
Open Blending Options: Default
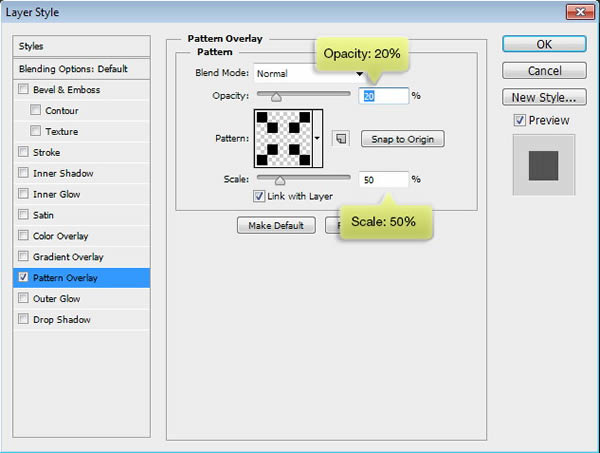pos(82,69)
